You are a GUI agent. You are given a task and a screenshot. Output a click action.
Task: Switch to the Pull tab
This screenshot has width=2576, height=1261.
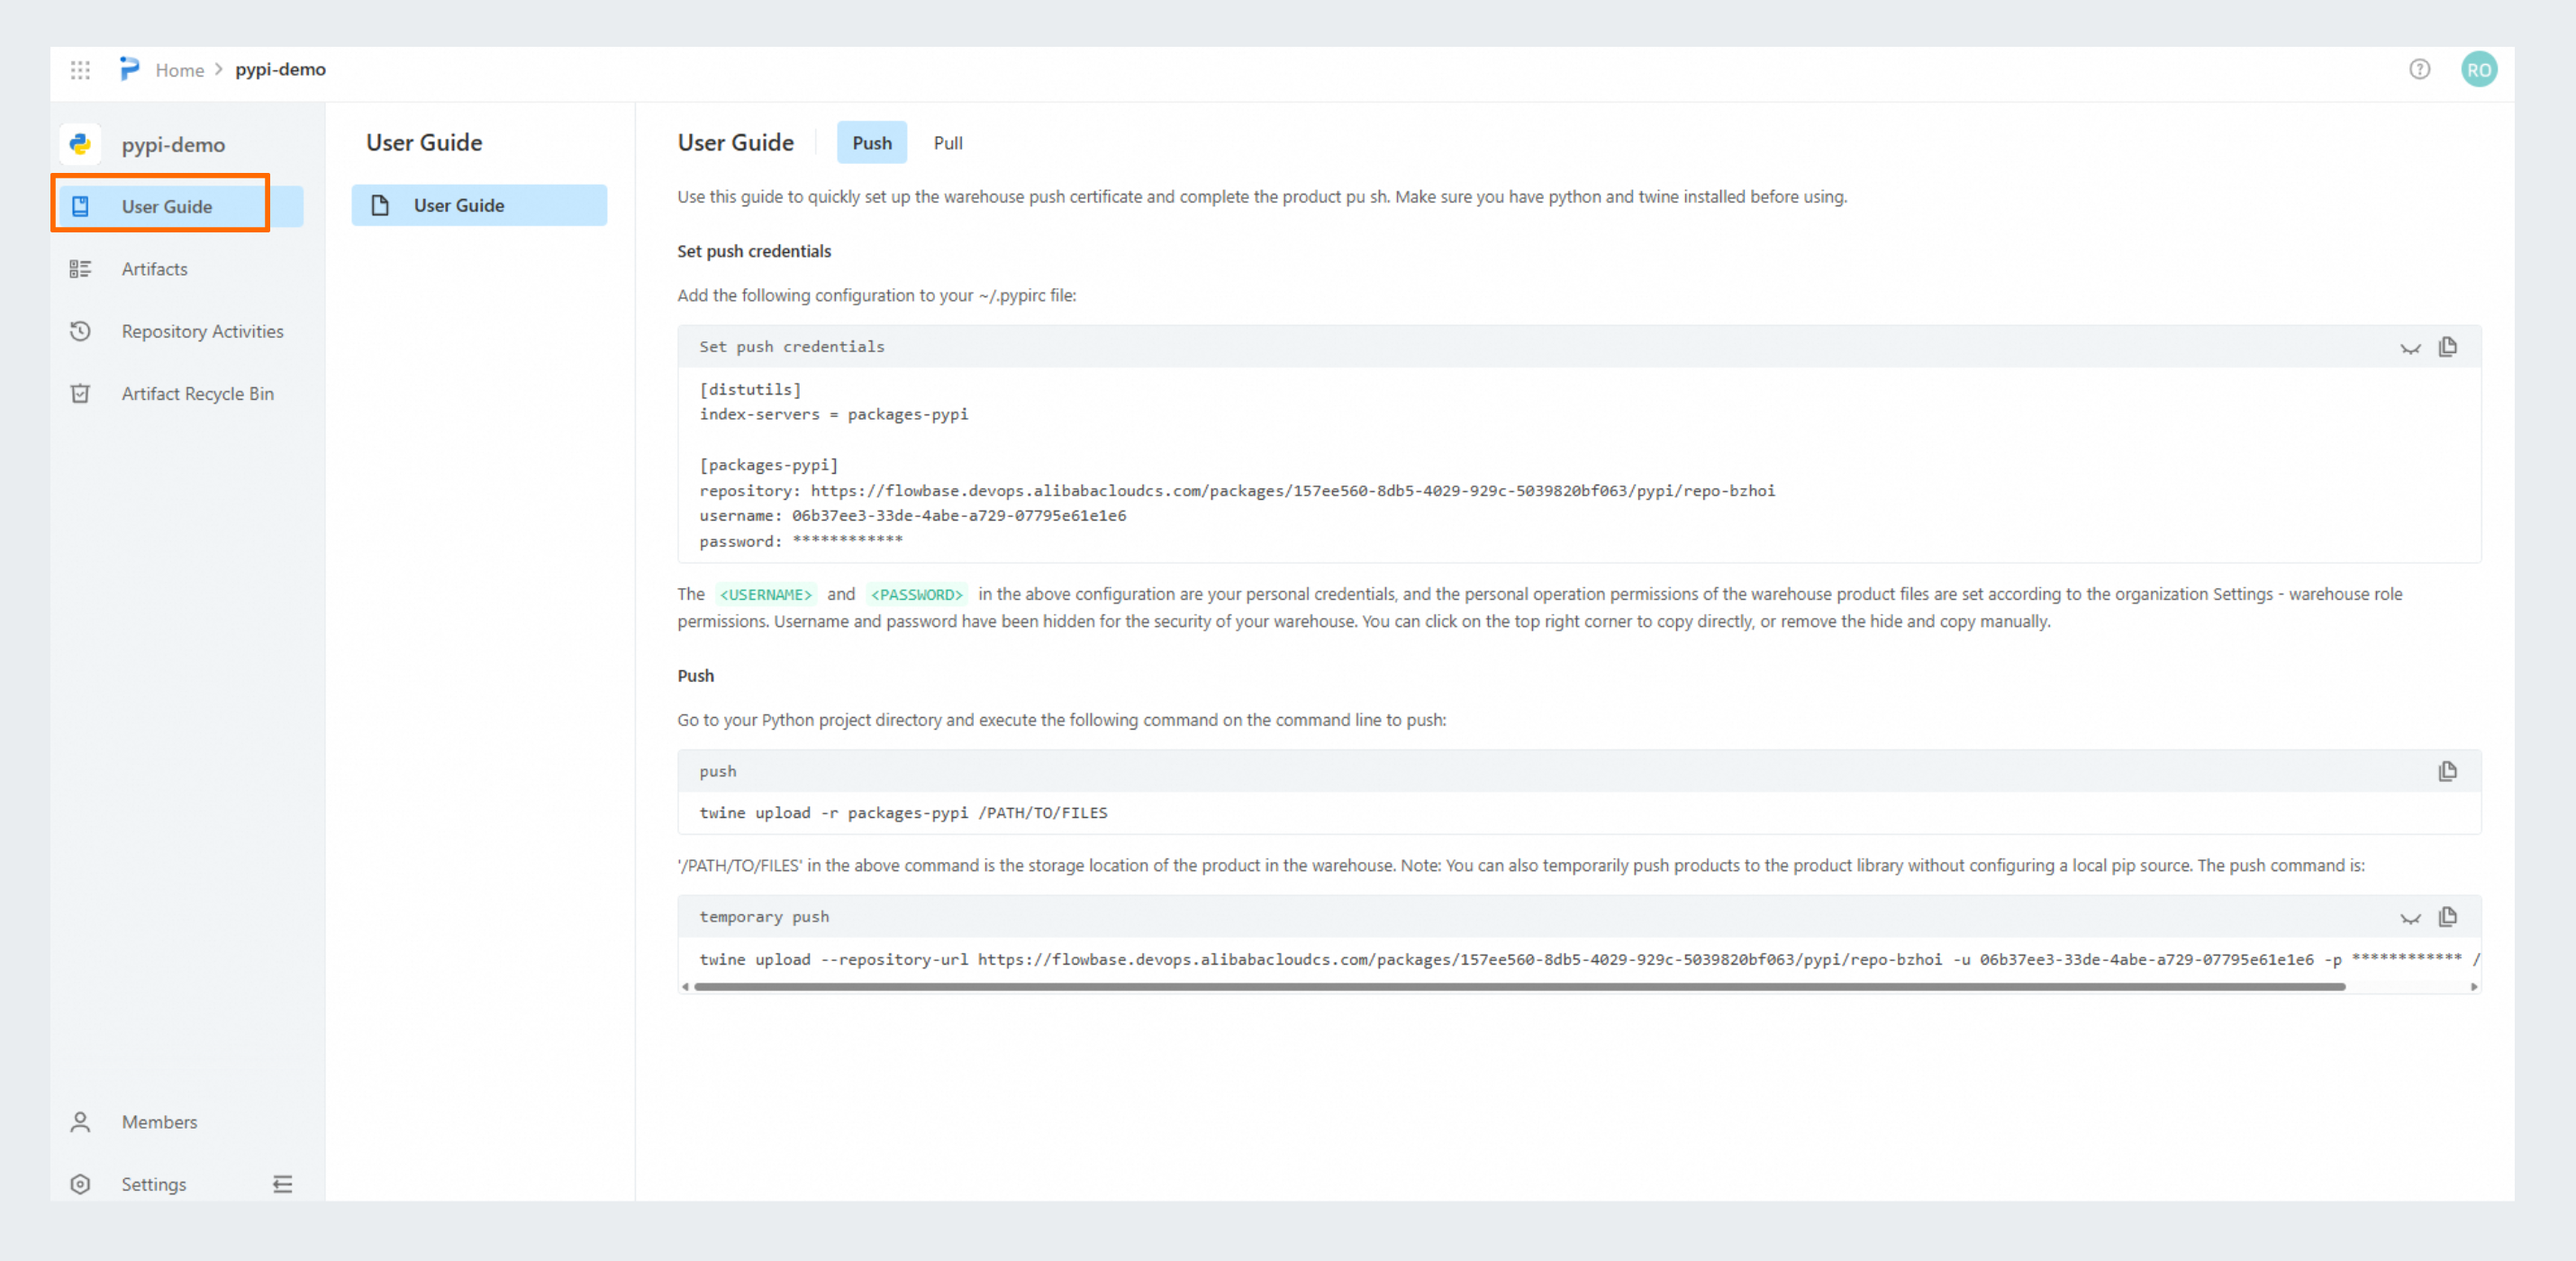[947, 143]
